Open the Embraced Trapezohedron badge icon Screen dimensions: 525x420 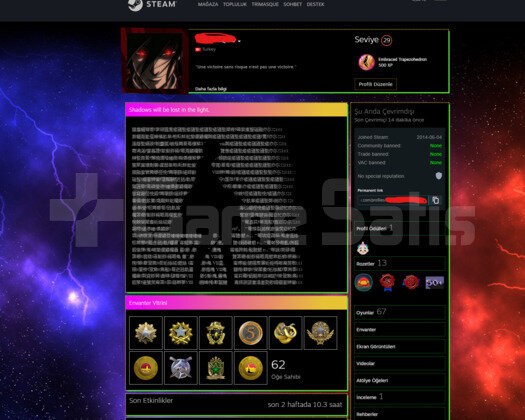pos(366,62)
